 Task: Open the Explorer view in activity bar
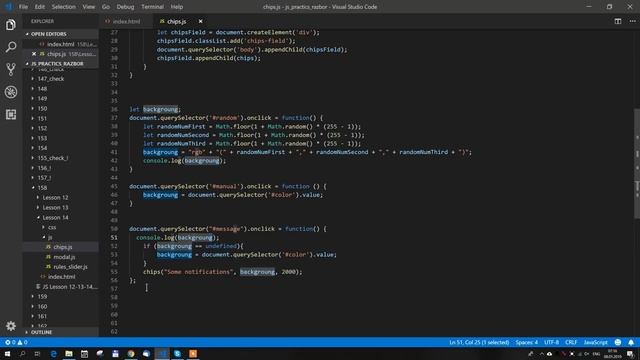click(11, 25)
